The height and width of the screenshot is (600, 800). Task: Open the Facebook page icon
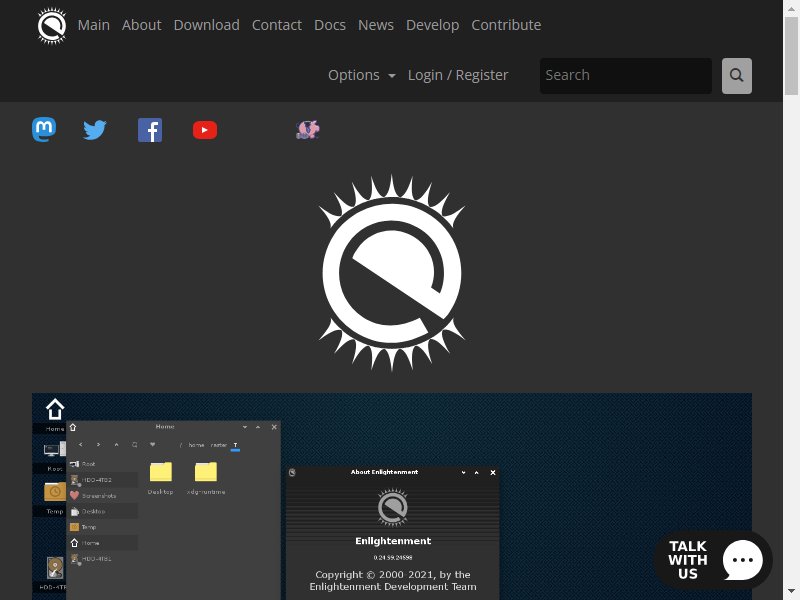click(150, 130)
